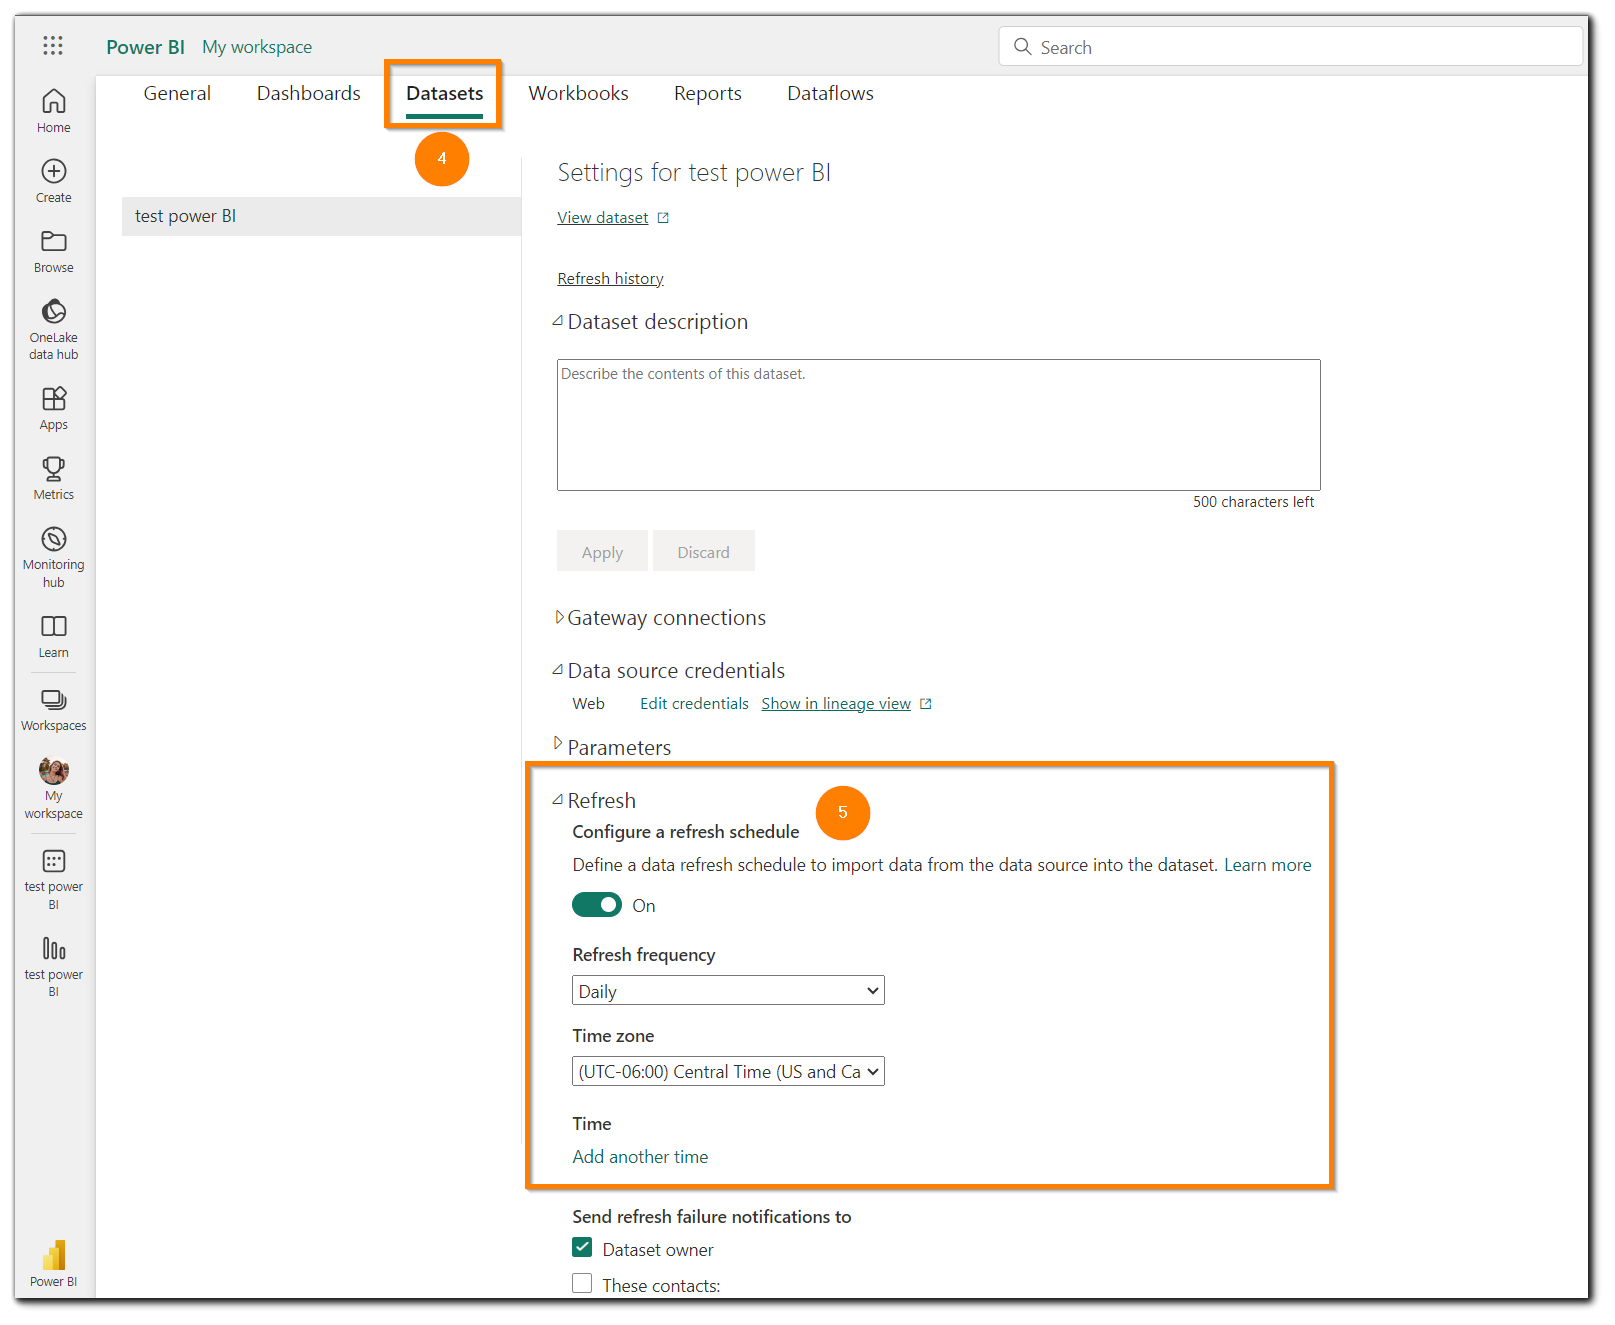Click the Discard button
1615x1325 pixels.
[x=704, y=552]
